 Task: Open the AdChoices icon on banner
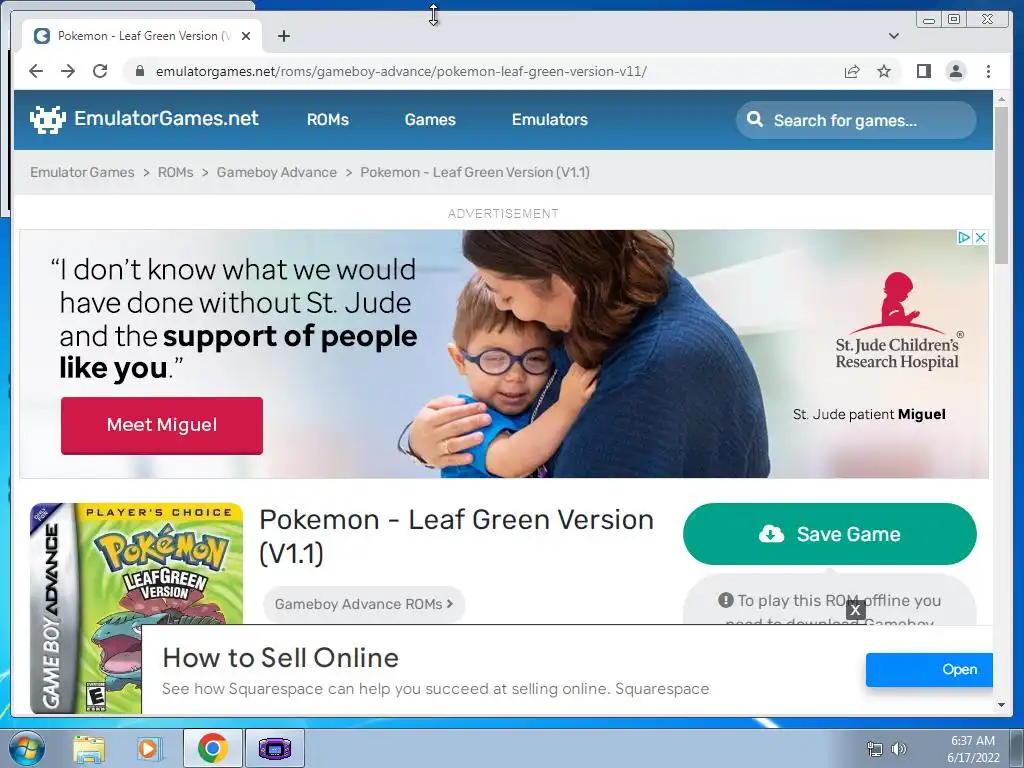point(963,238)
